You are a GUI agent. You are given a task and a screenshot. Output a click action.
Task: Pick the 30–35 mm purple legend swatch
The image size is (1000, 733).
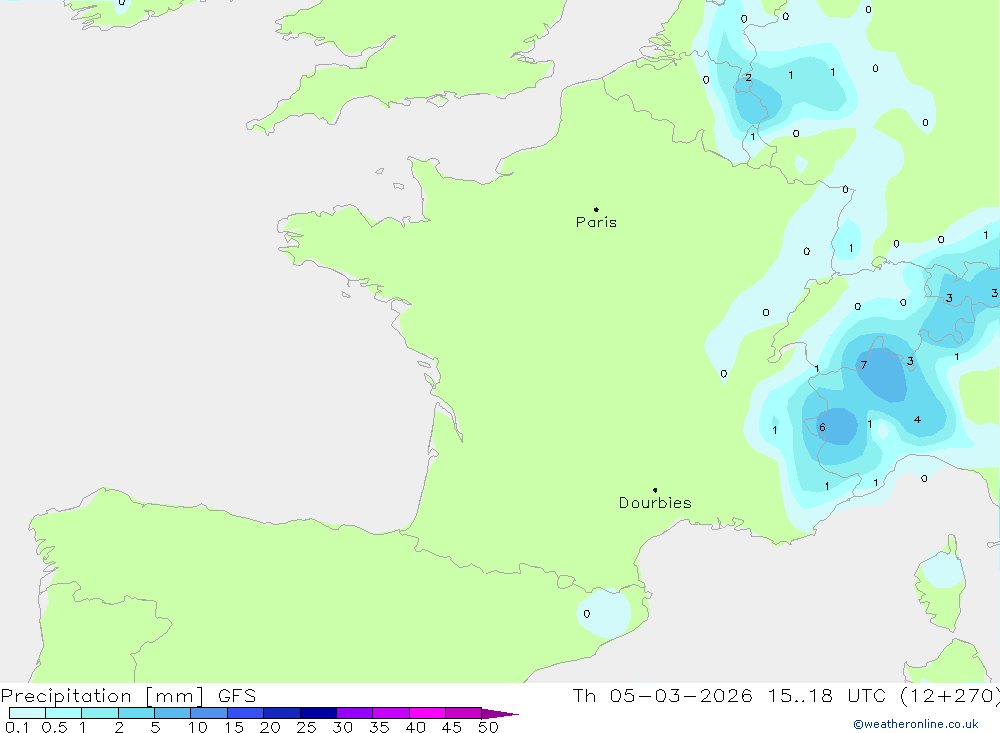coord(354,713)
